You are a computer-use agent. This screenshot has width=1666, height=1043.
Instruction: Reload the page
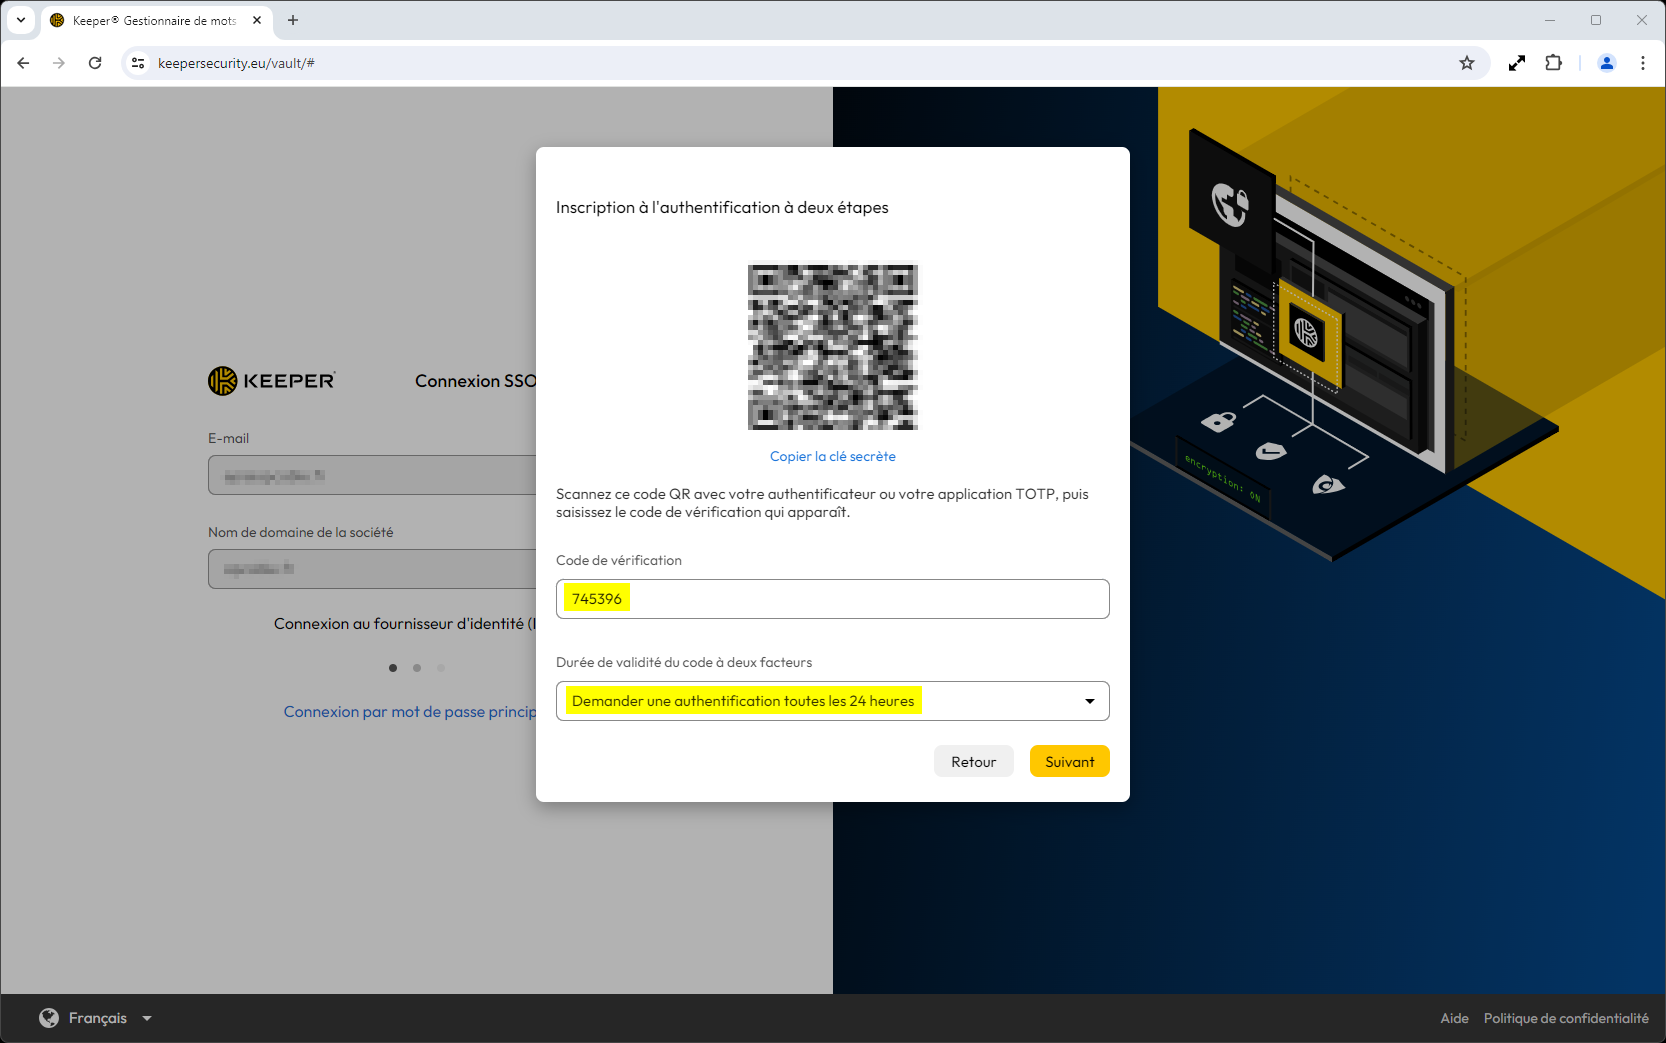[95, 63]
